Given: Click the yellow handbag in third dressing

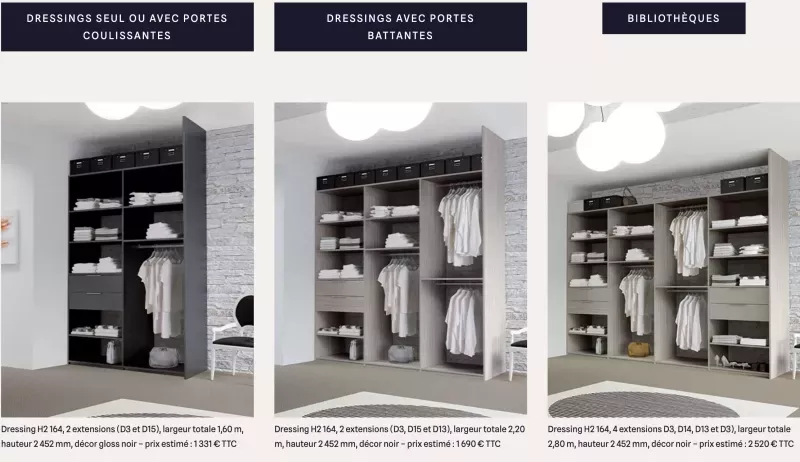Looking at the screenshot, I should [x=638, y=349].
